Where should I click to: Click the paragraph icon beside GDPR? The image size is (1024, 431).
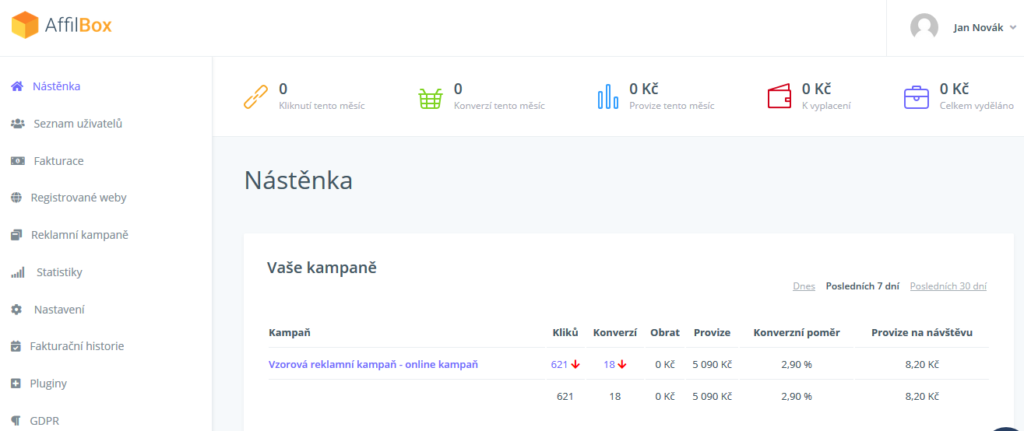(16, 421)
